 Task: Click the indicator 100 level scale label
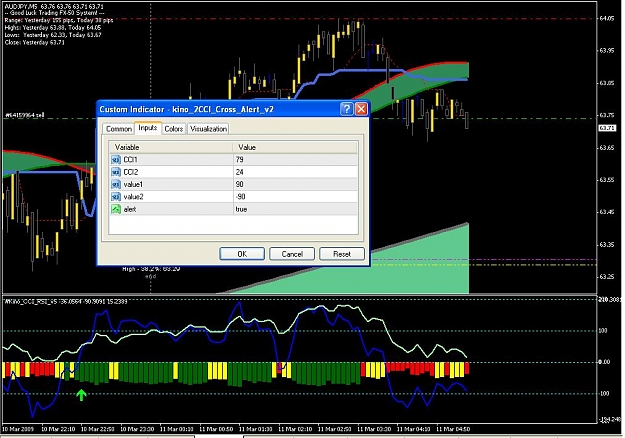tap(603, 331)
